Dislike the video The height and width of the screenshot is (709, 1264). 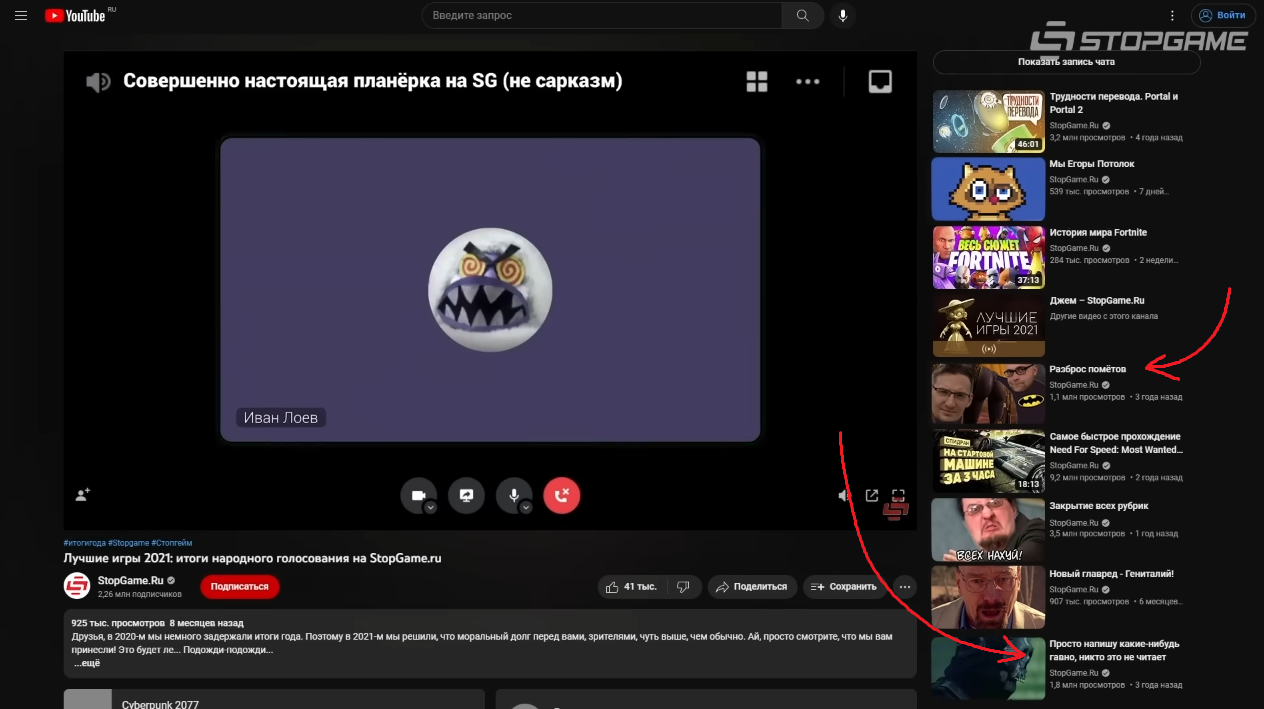pyautogui.click(x=684, y=587)
